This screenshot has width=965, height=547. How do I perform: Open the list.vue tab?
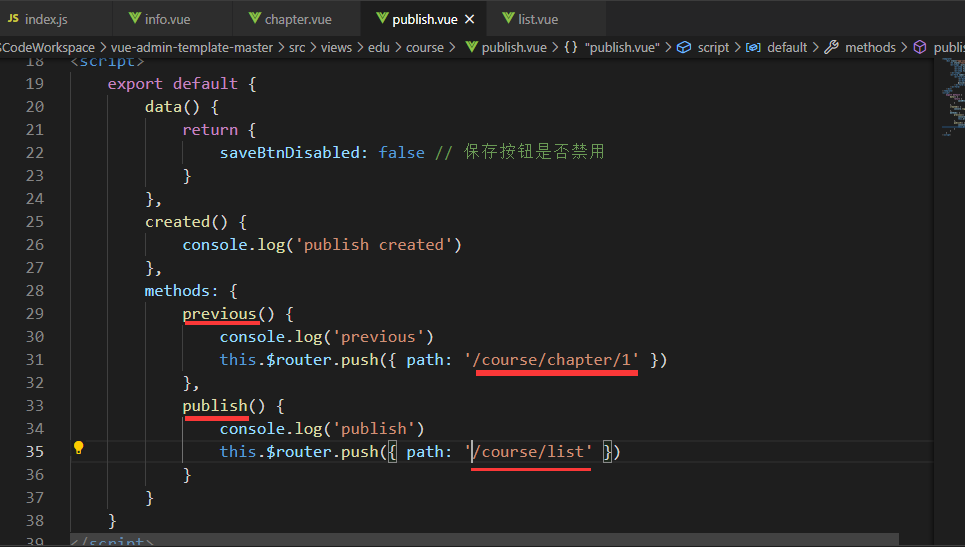tap(538, 19)
